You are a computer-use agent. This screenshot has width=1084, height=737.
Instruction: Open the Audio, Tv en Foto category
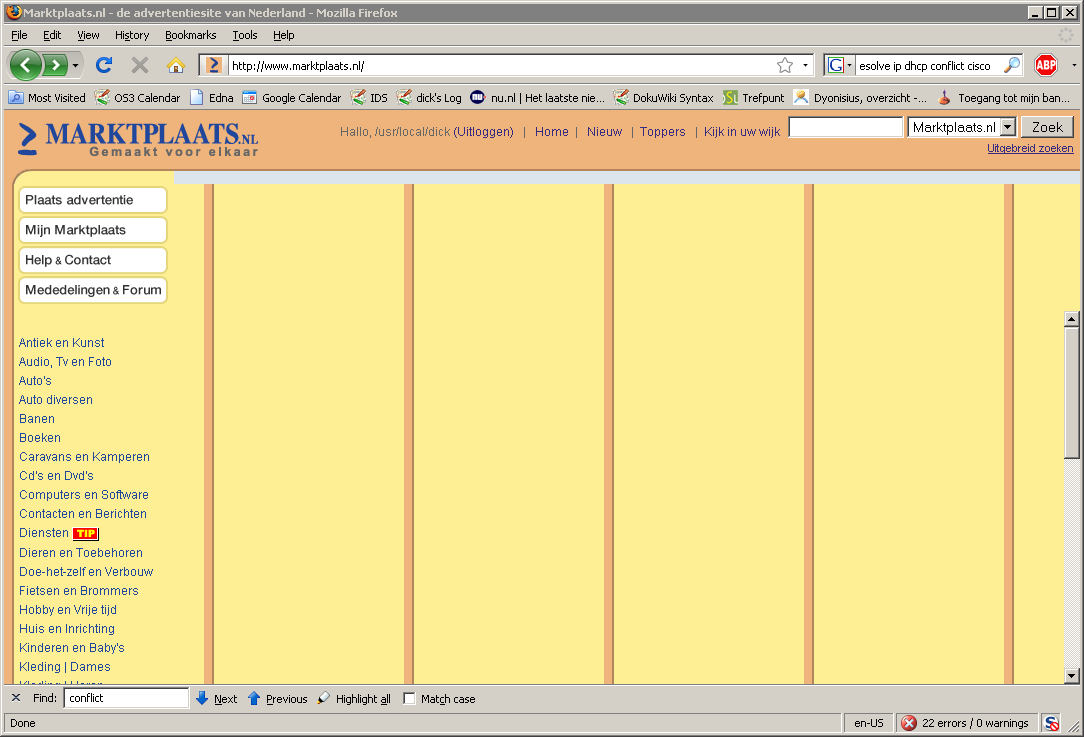pos(65,362)
